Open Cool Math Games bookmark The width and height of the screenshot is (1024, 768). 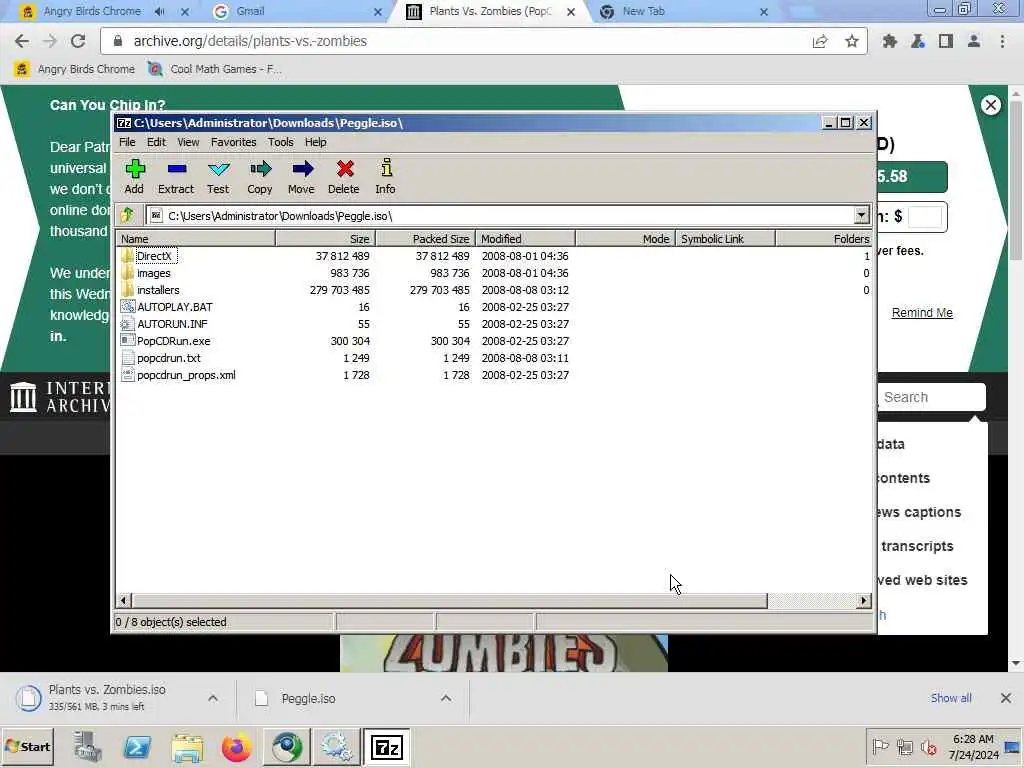pos(215,69)
